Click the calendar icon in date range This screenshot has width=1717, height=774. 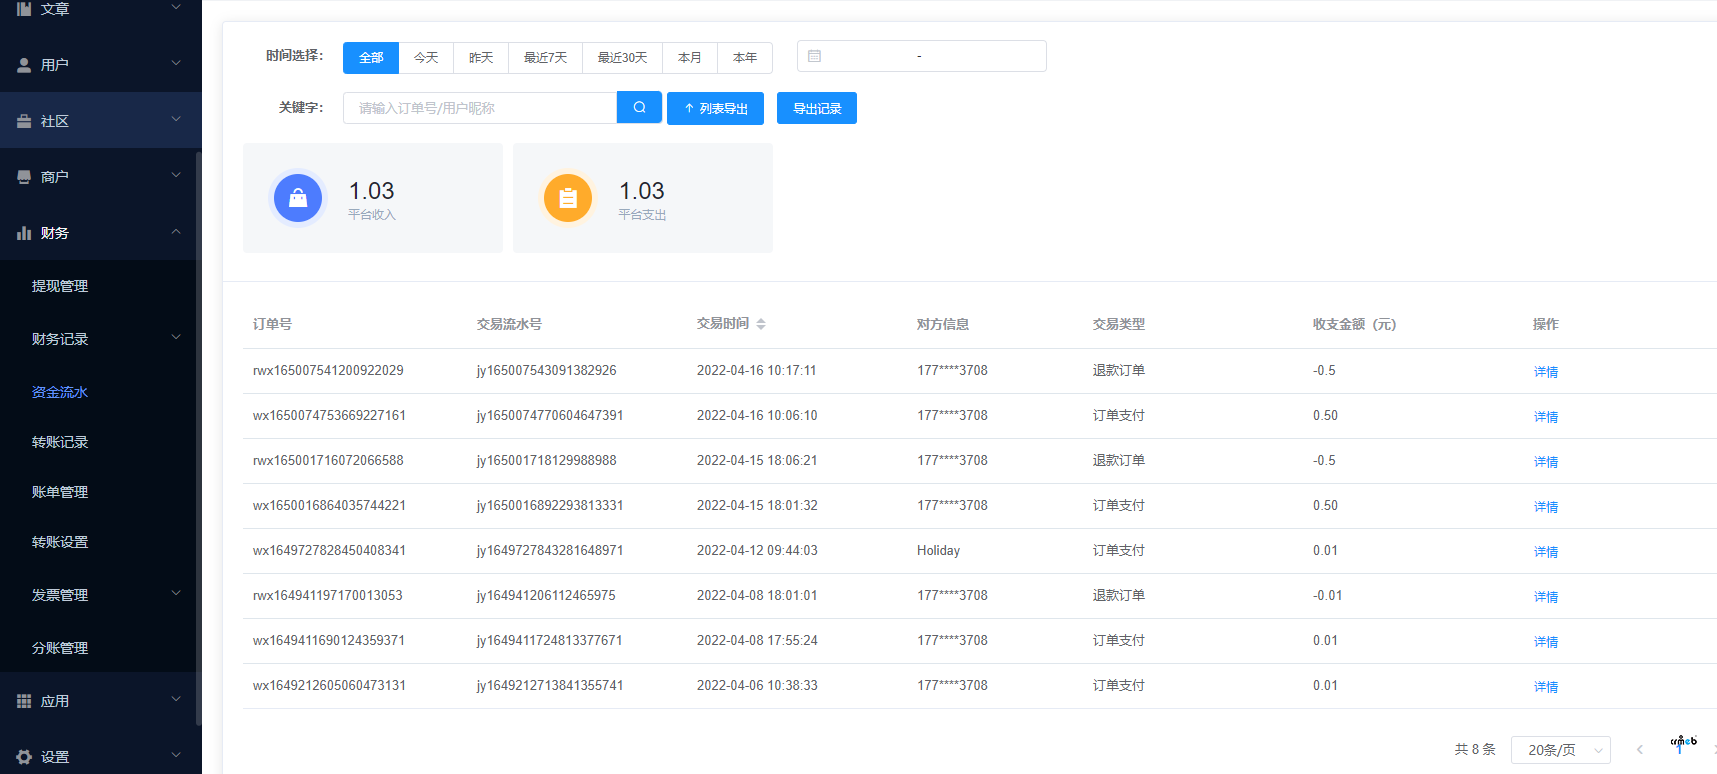814,57
